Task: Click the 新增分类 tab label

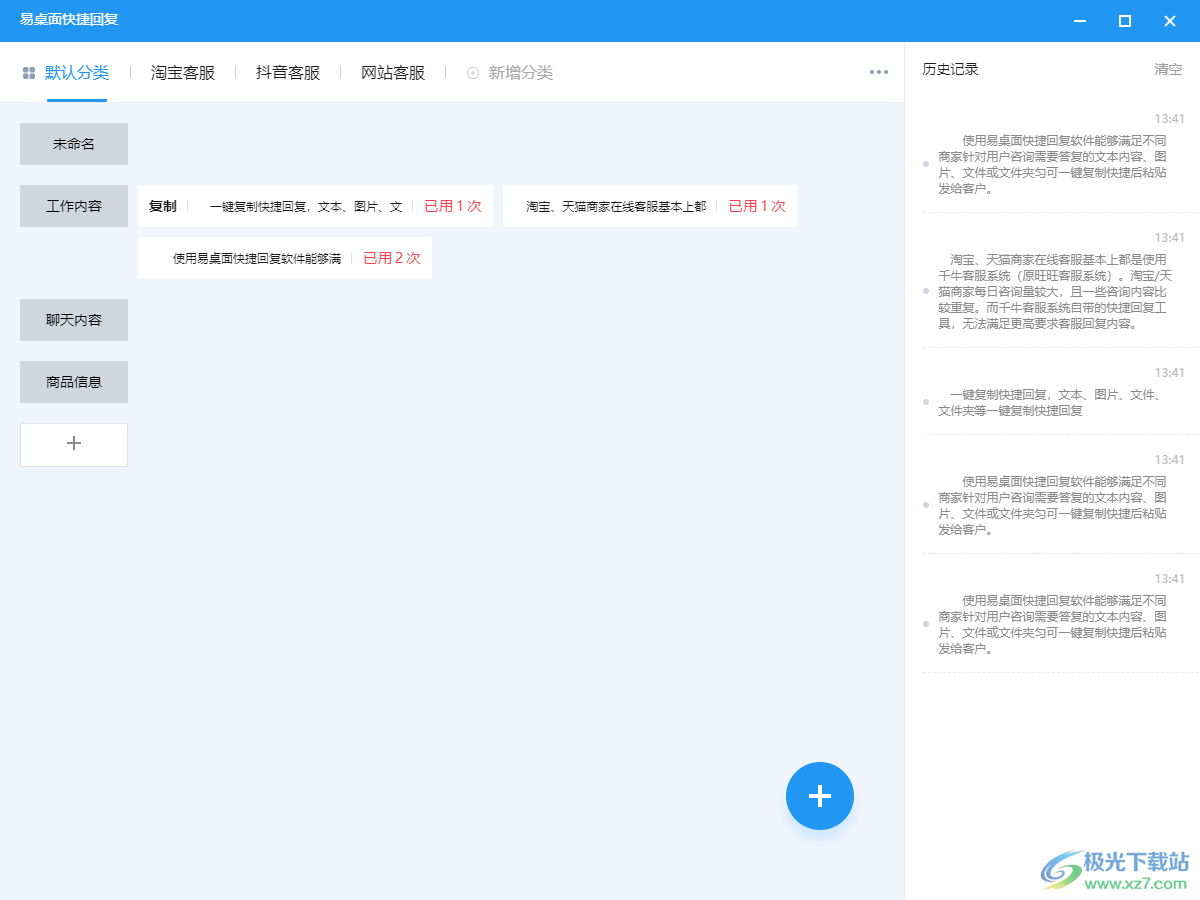Action: [x=521, y=73]
